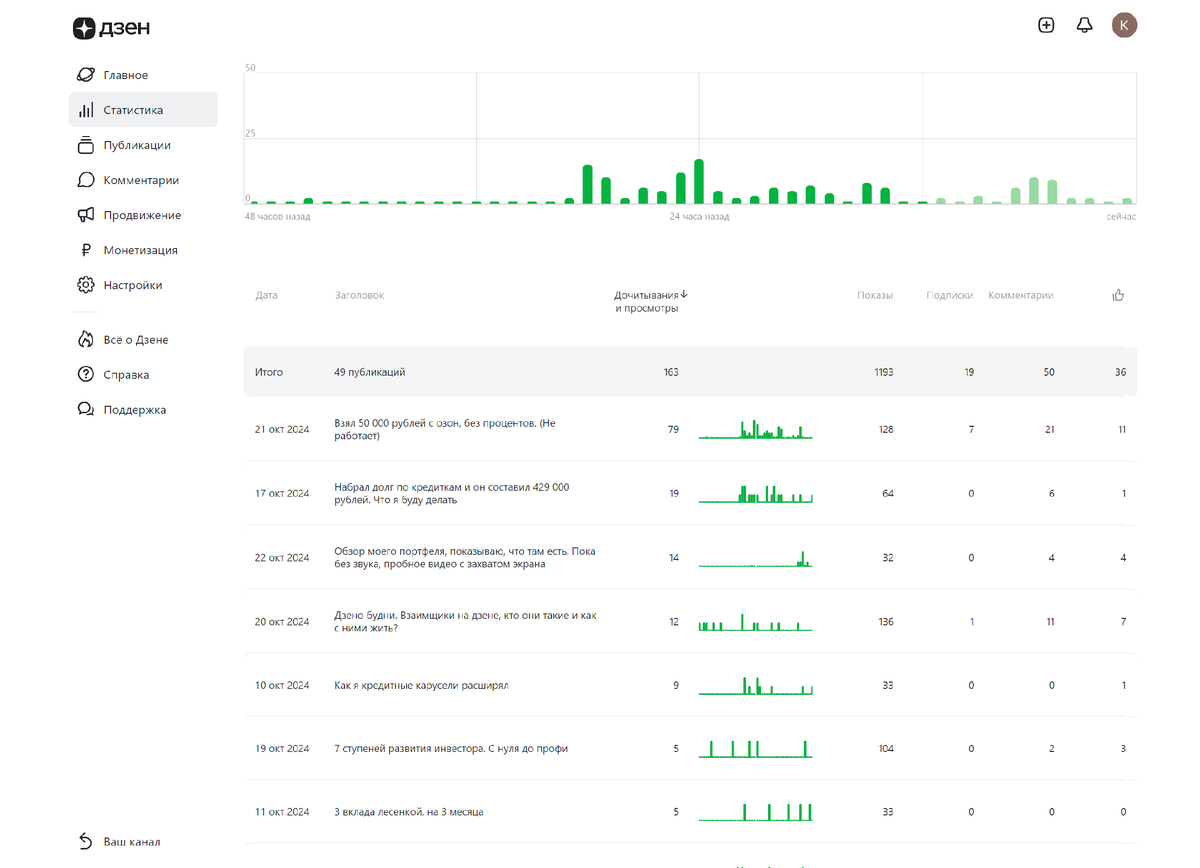Open the create publication plus icon
The image size is (1200, 868).
(1046, 25)
